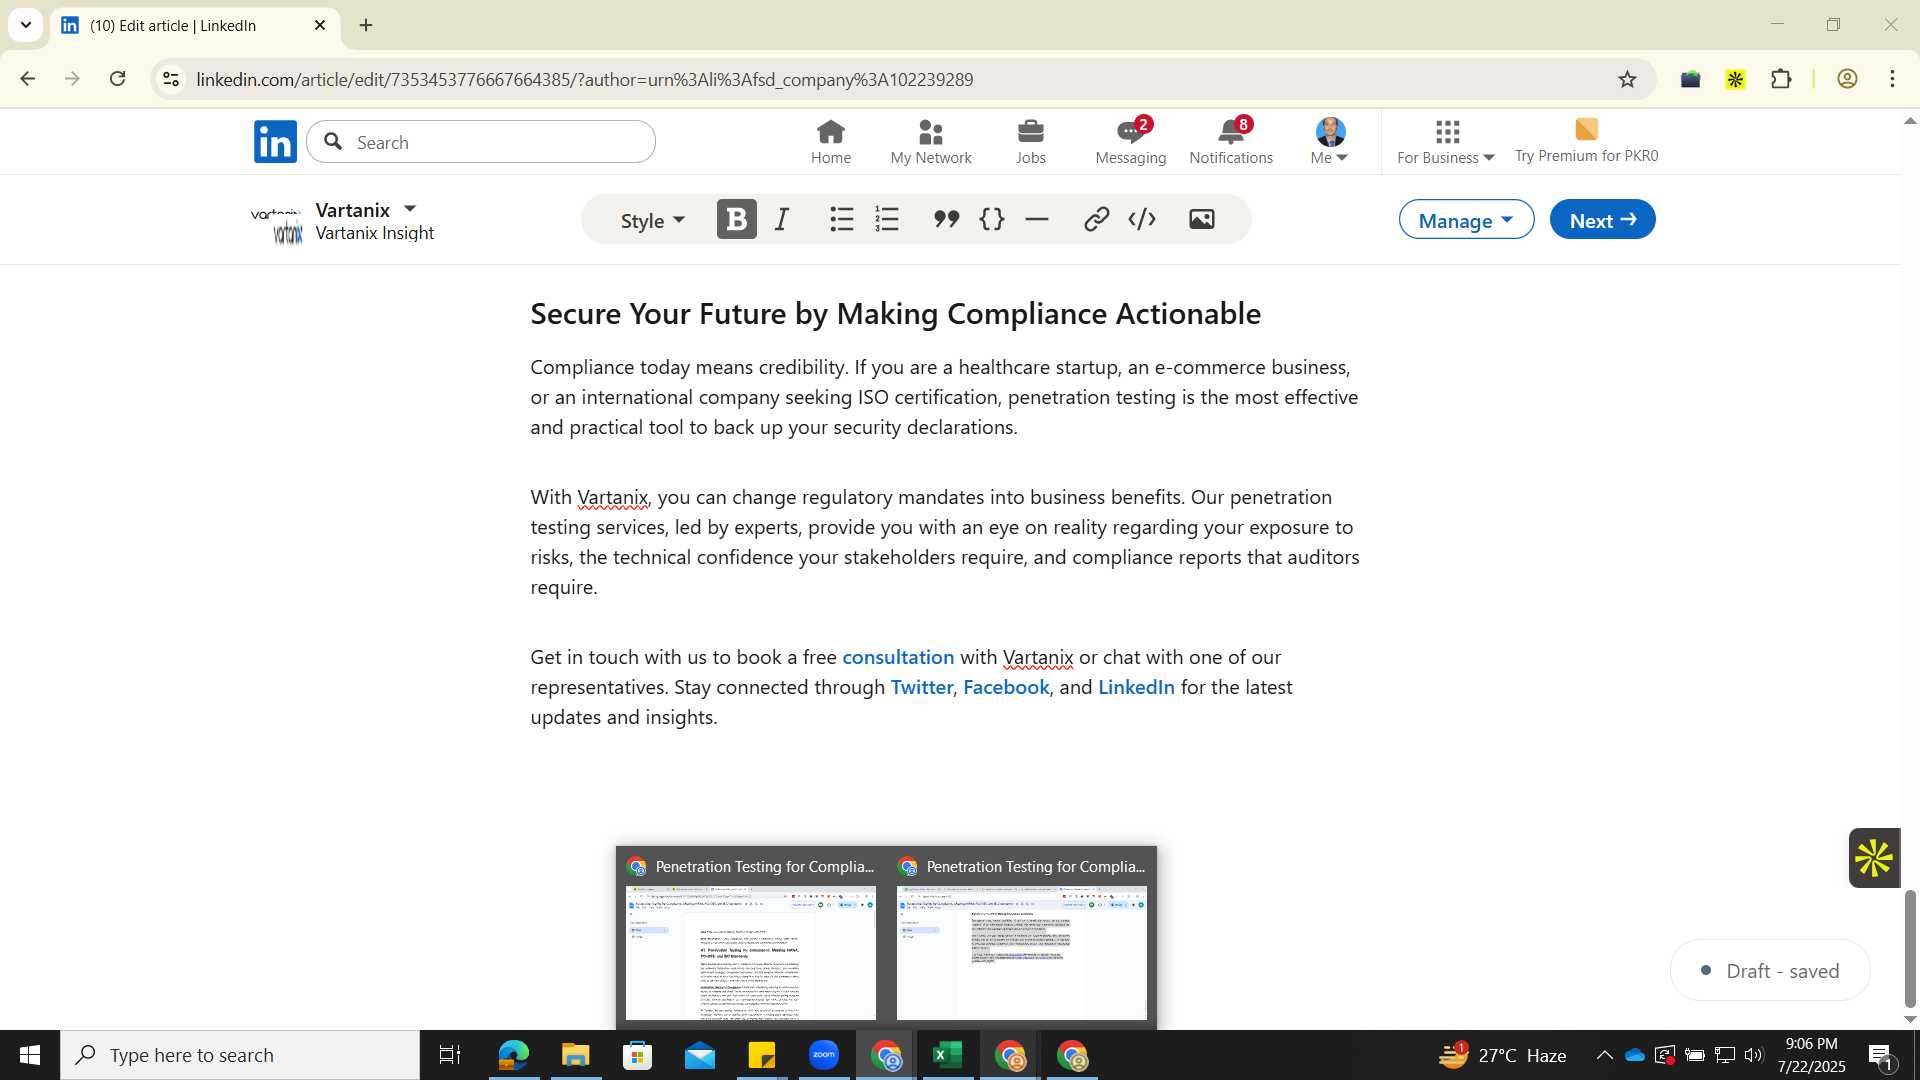Show hidden system tray icons
Screen dimensions: 1920x1080
pos(1604,1055)
